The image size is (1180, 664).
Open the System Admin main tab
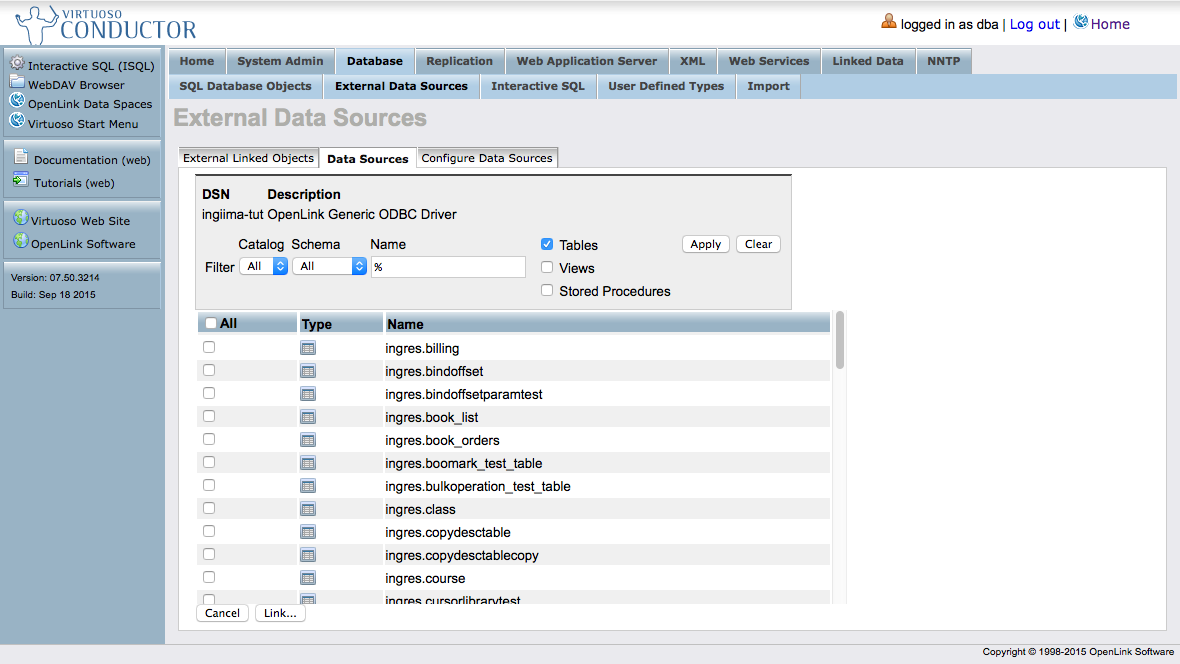tap(280, 61)
